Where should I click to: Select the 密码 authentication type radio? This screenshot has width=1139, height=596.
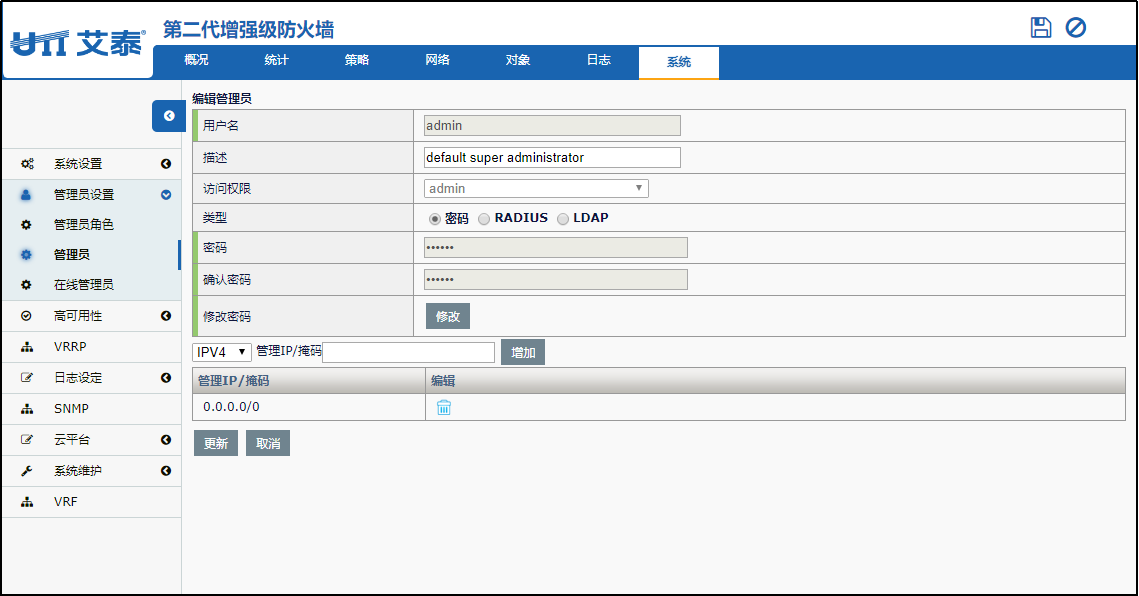(x=434, y=219)
